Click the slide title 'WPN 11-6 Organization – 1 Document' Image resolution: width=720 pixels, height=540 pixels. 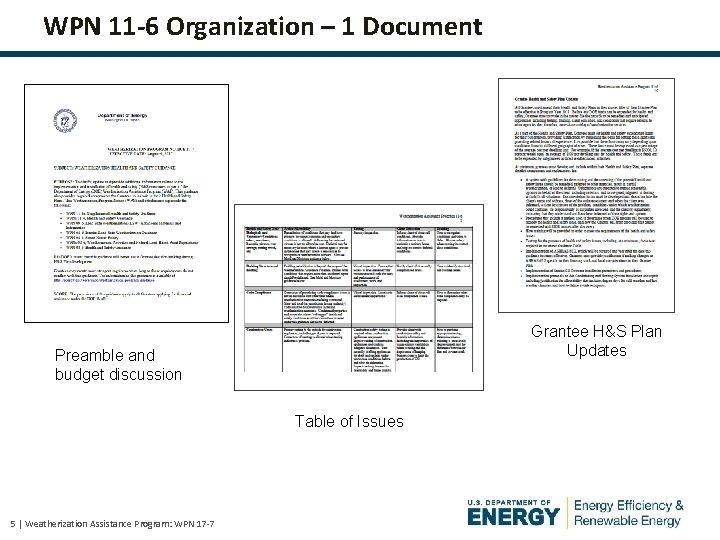[263, 26]
